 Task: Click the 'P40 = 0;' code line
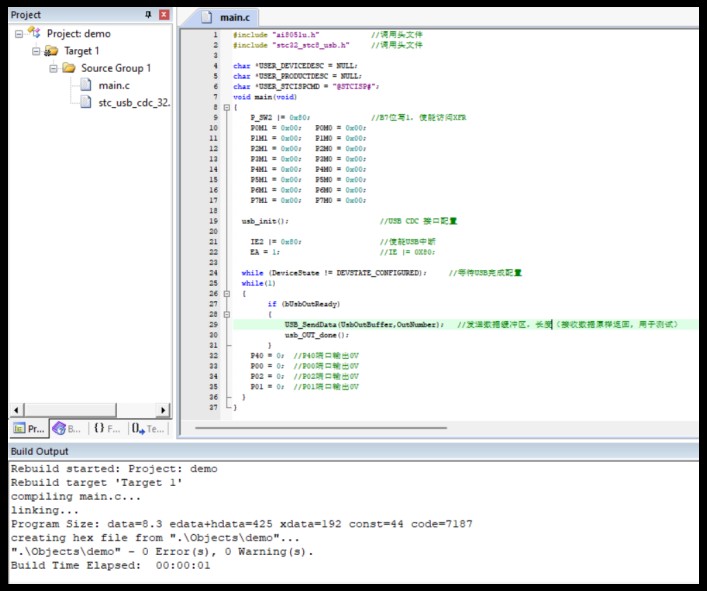(267, 356)
